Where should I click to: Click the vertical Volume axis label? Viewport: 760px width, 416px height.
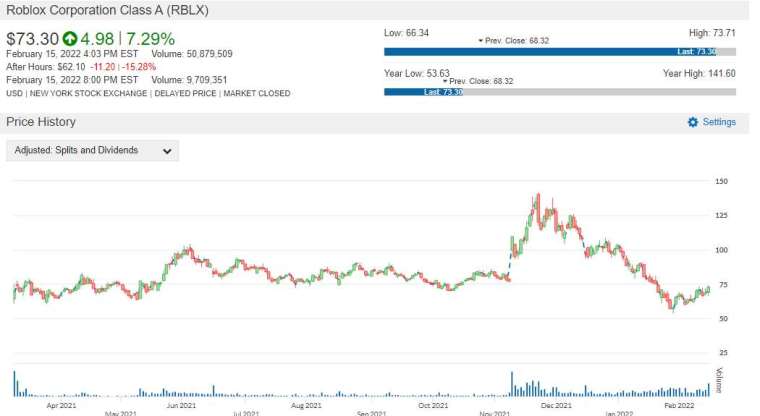[719, 380]
